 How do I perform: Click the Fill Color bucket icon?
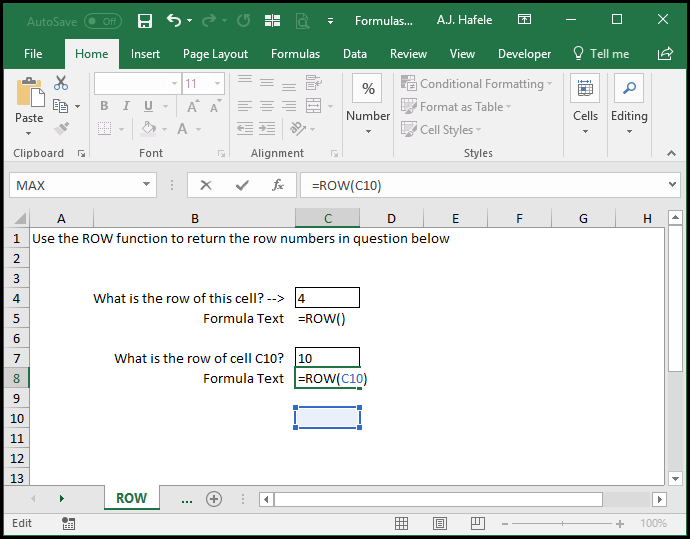tap(148, 129)
